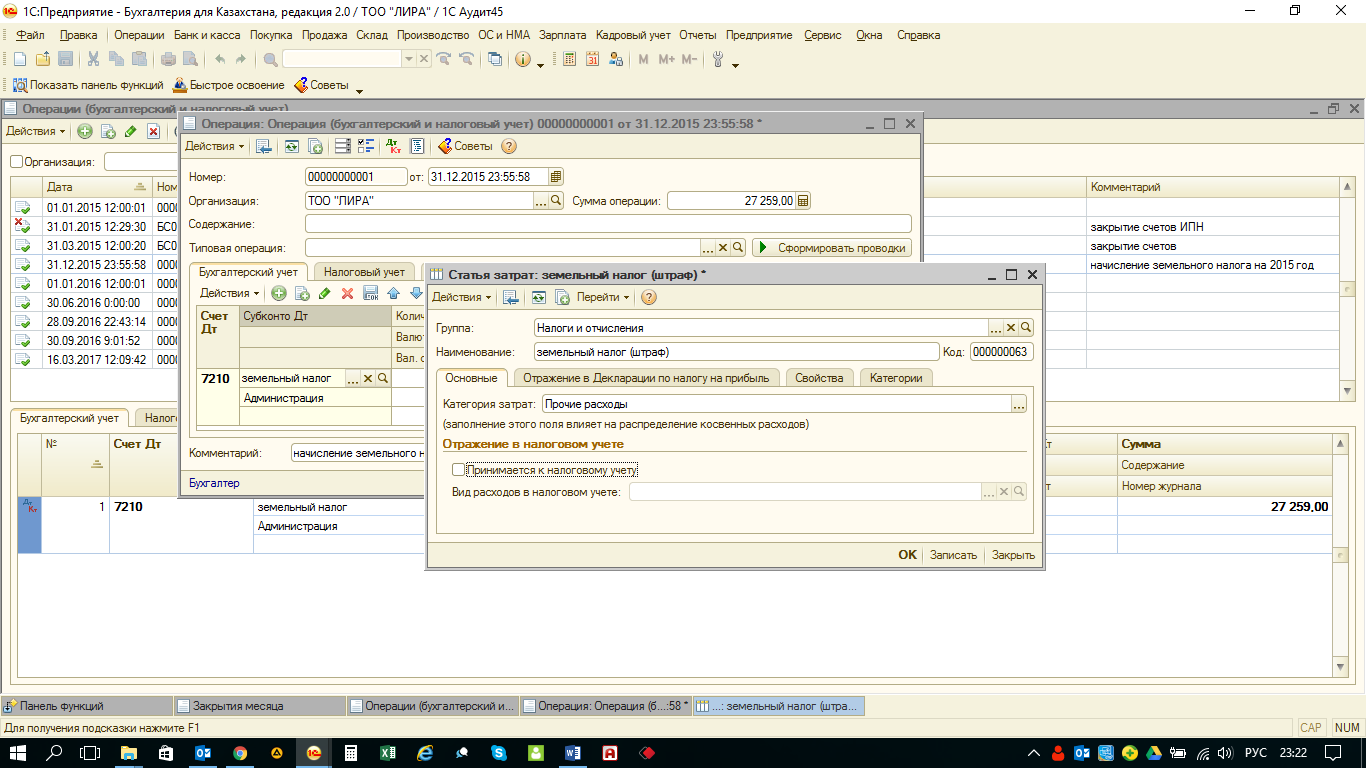Image resolution: width=1366 pixels, height=768 pixels.
Task: Click red delete row icon in Операция table toolbar
Action: pos(348,293)
